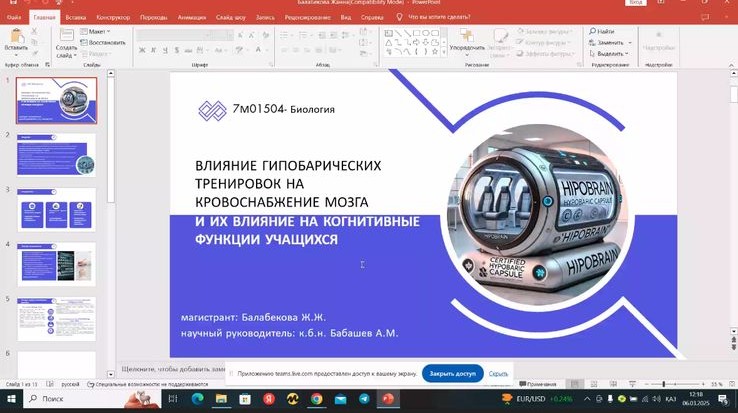Toggle underline Ч formatting
Viewport: 738px width, 413px height.
[165, 50]
